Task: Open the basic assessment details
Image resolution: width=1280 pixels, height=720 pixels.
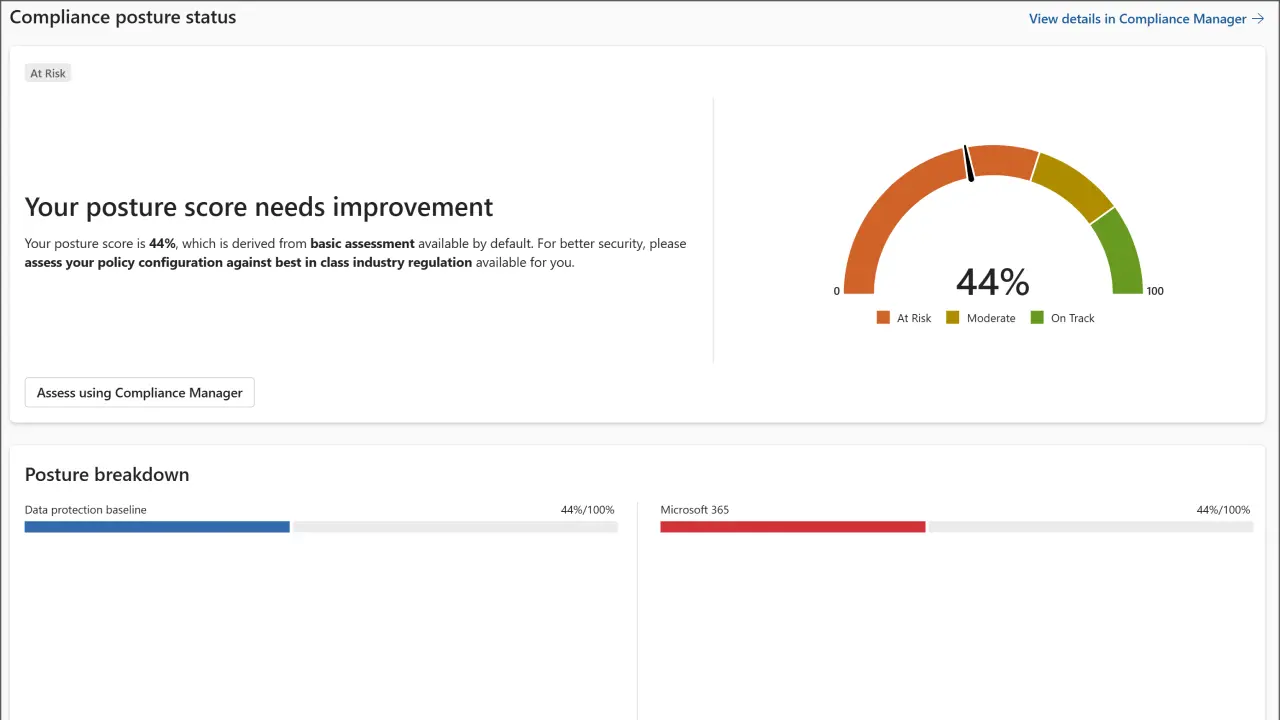Action: click(362, 243)
